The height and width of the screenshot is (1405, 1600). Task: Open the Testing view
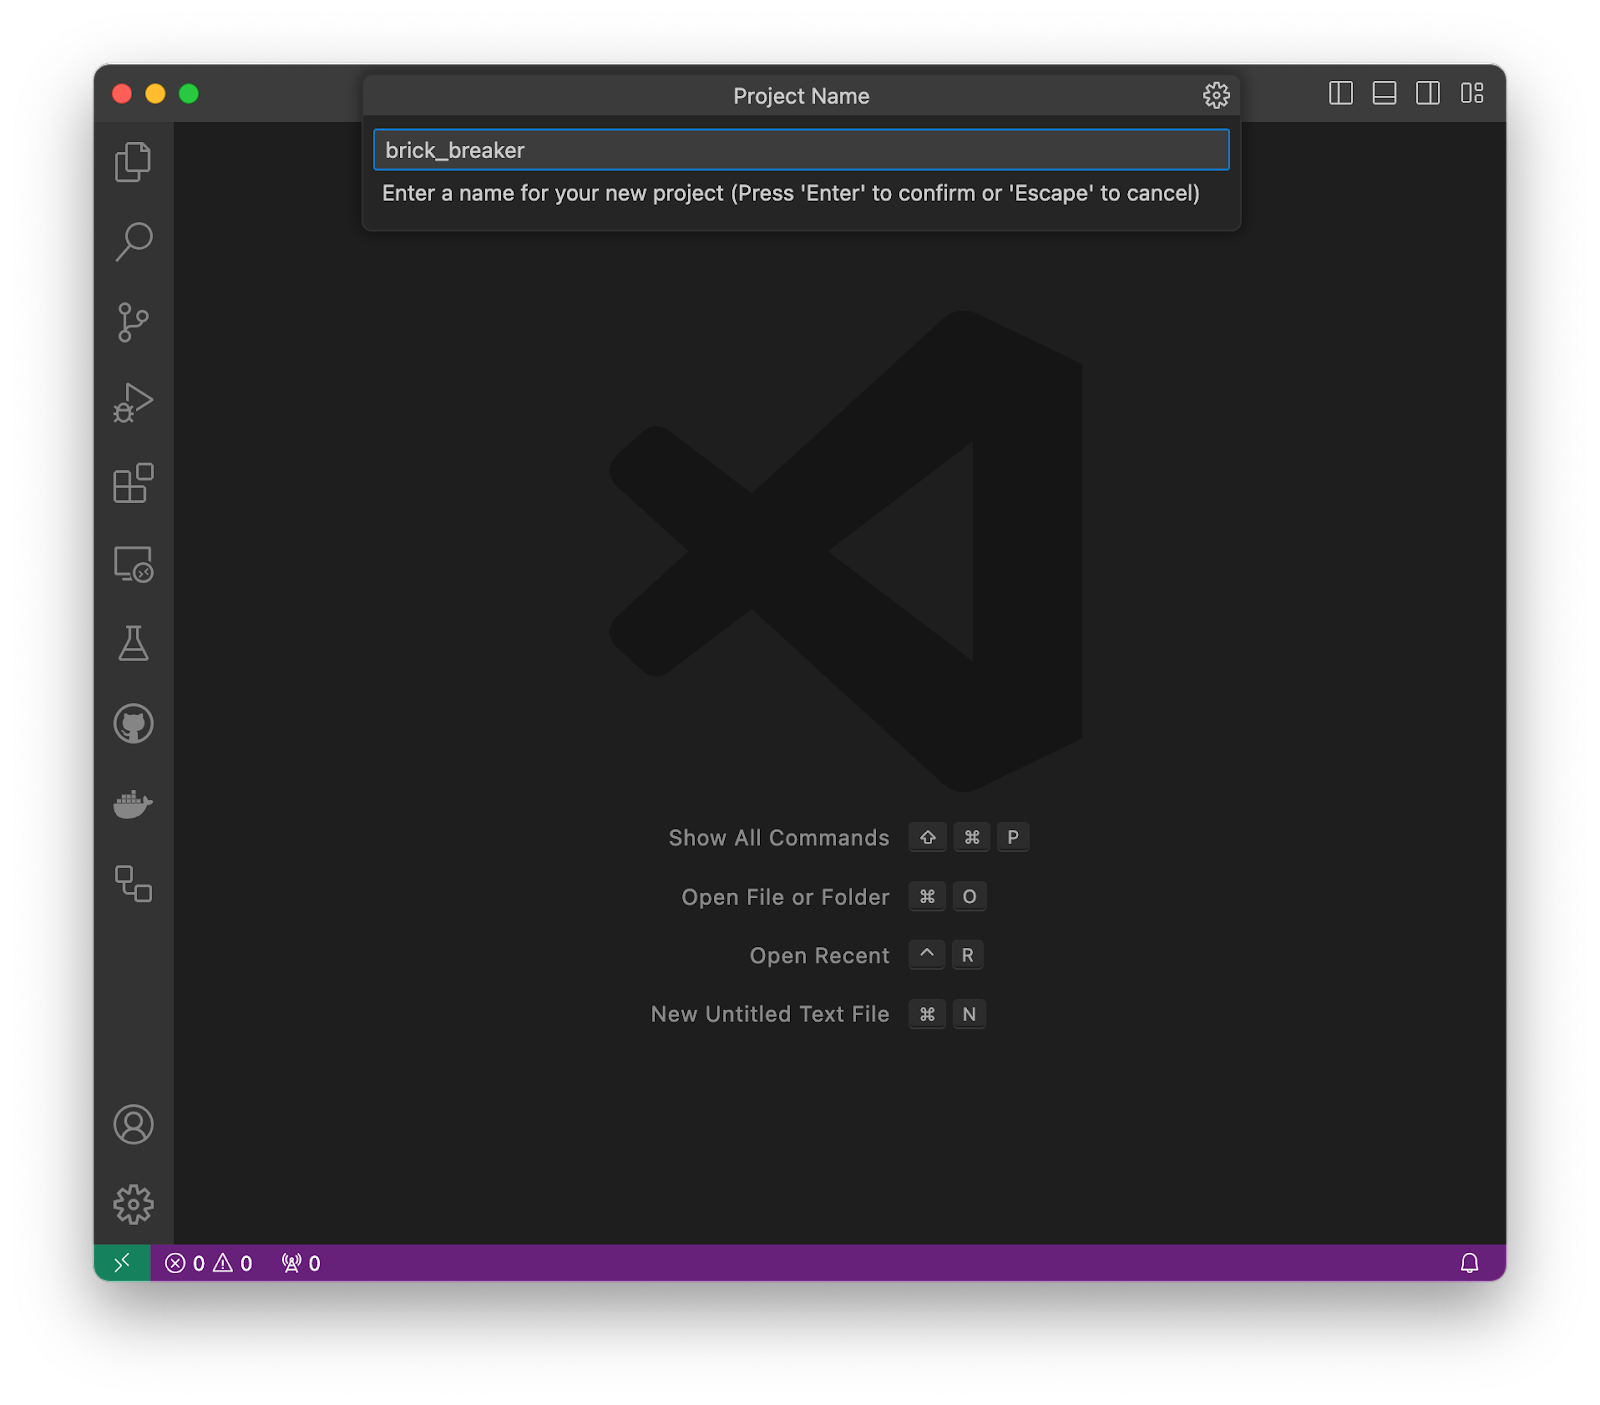coord(134,644)
